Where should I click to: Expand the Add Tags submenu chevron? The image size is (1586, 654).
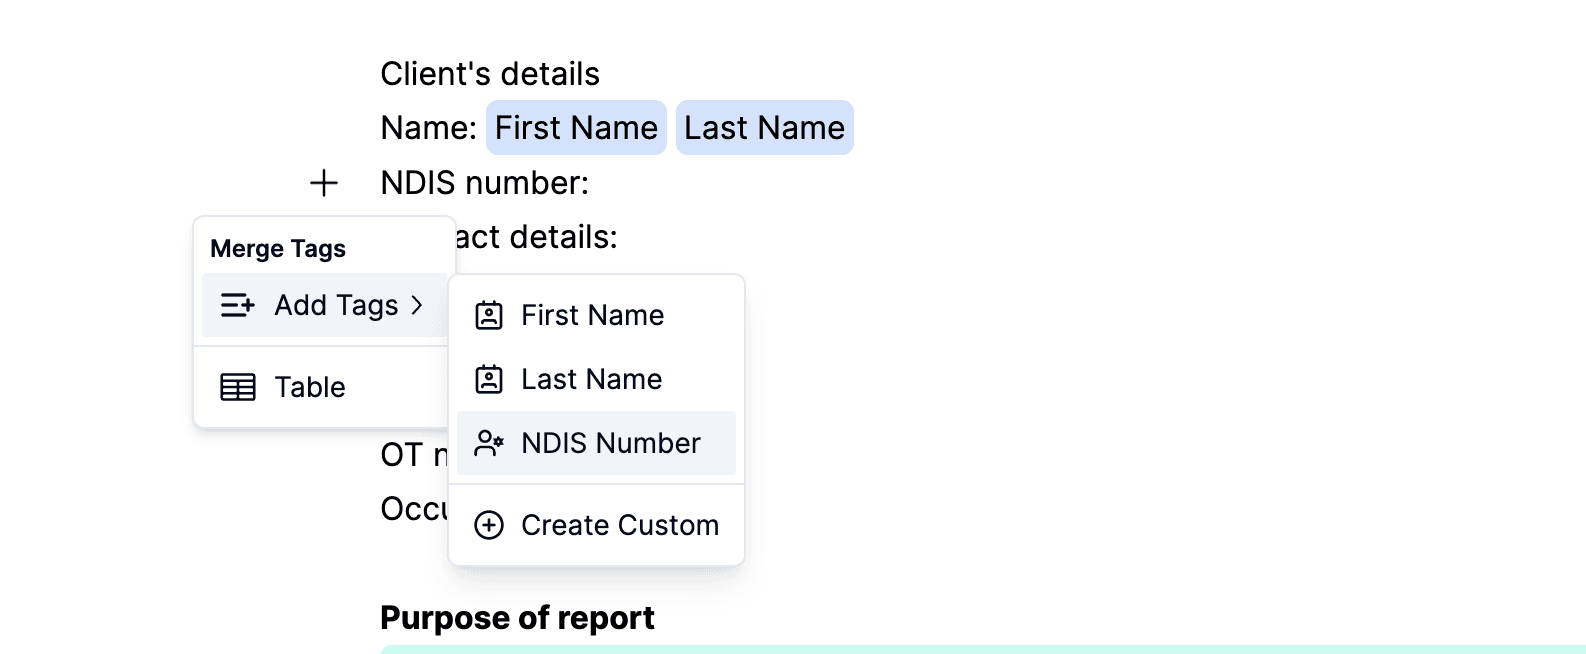[x=417, y=305]
